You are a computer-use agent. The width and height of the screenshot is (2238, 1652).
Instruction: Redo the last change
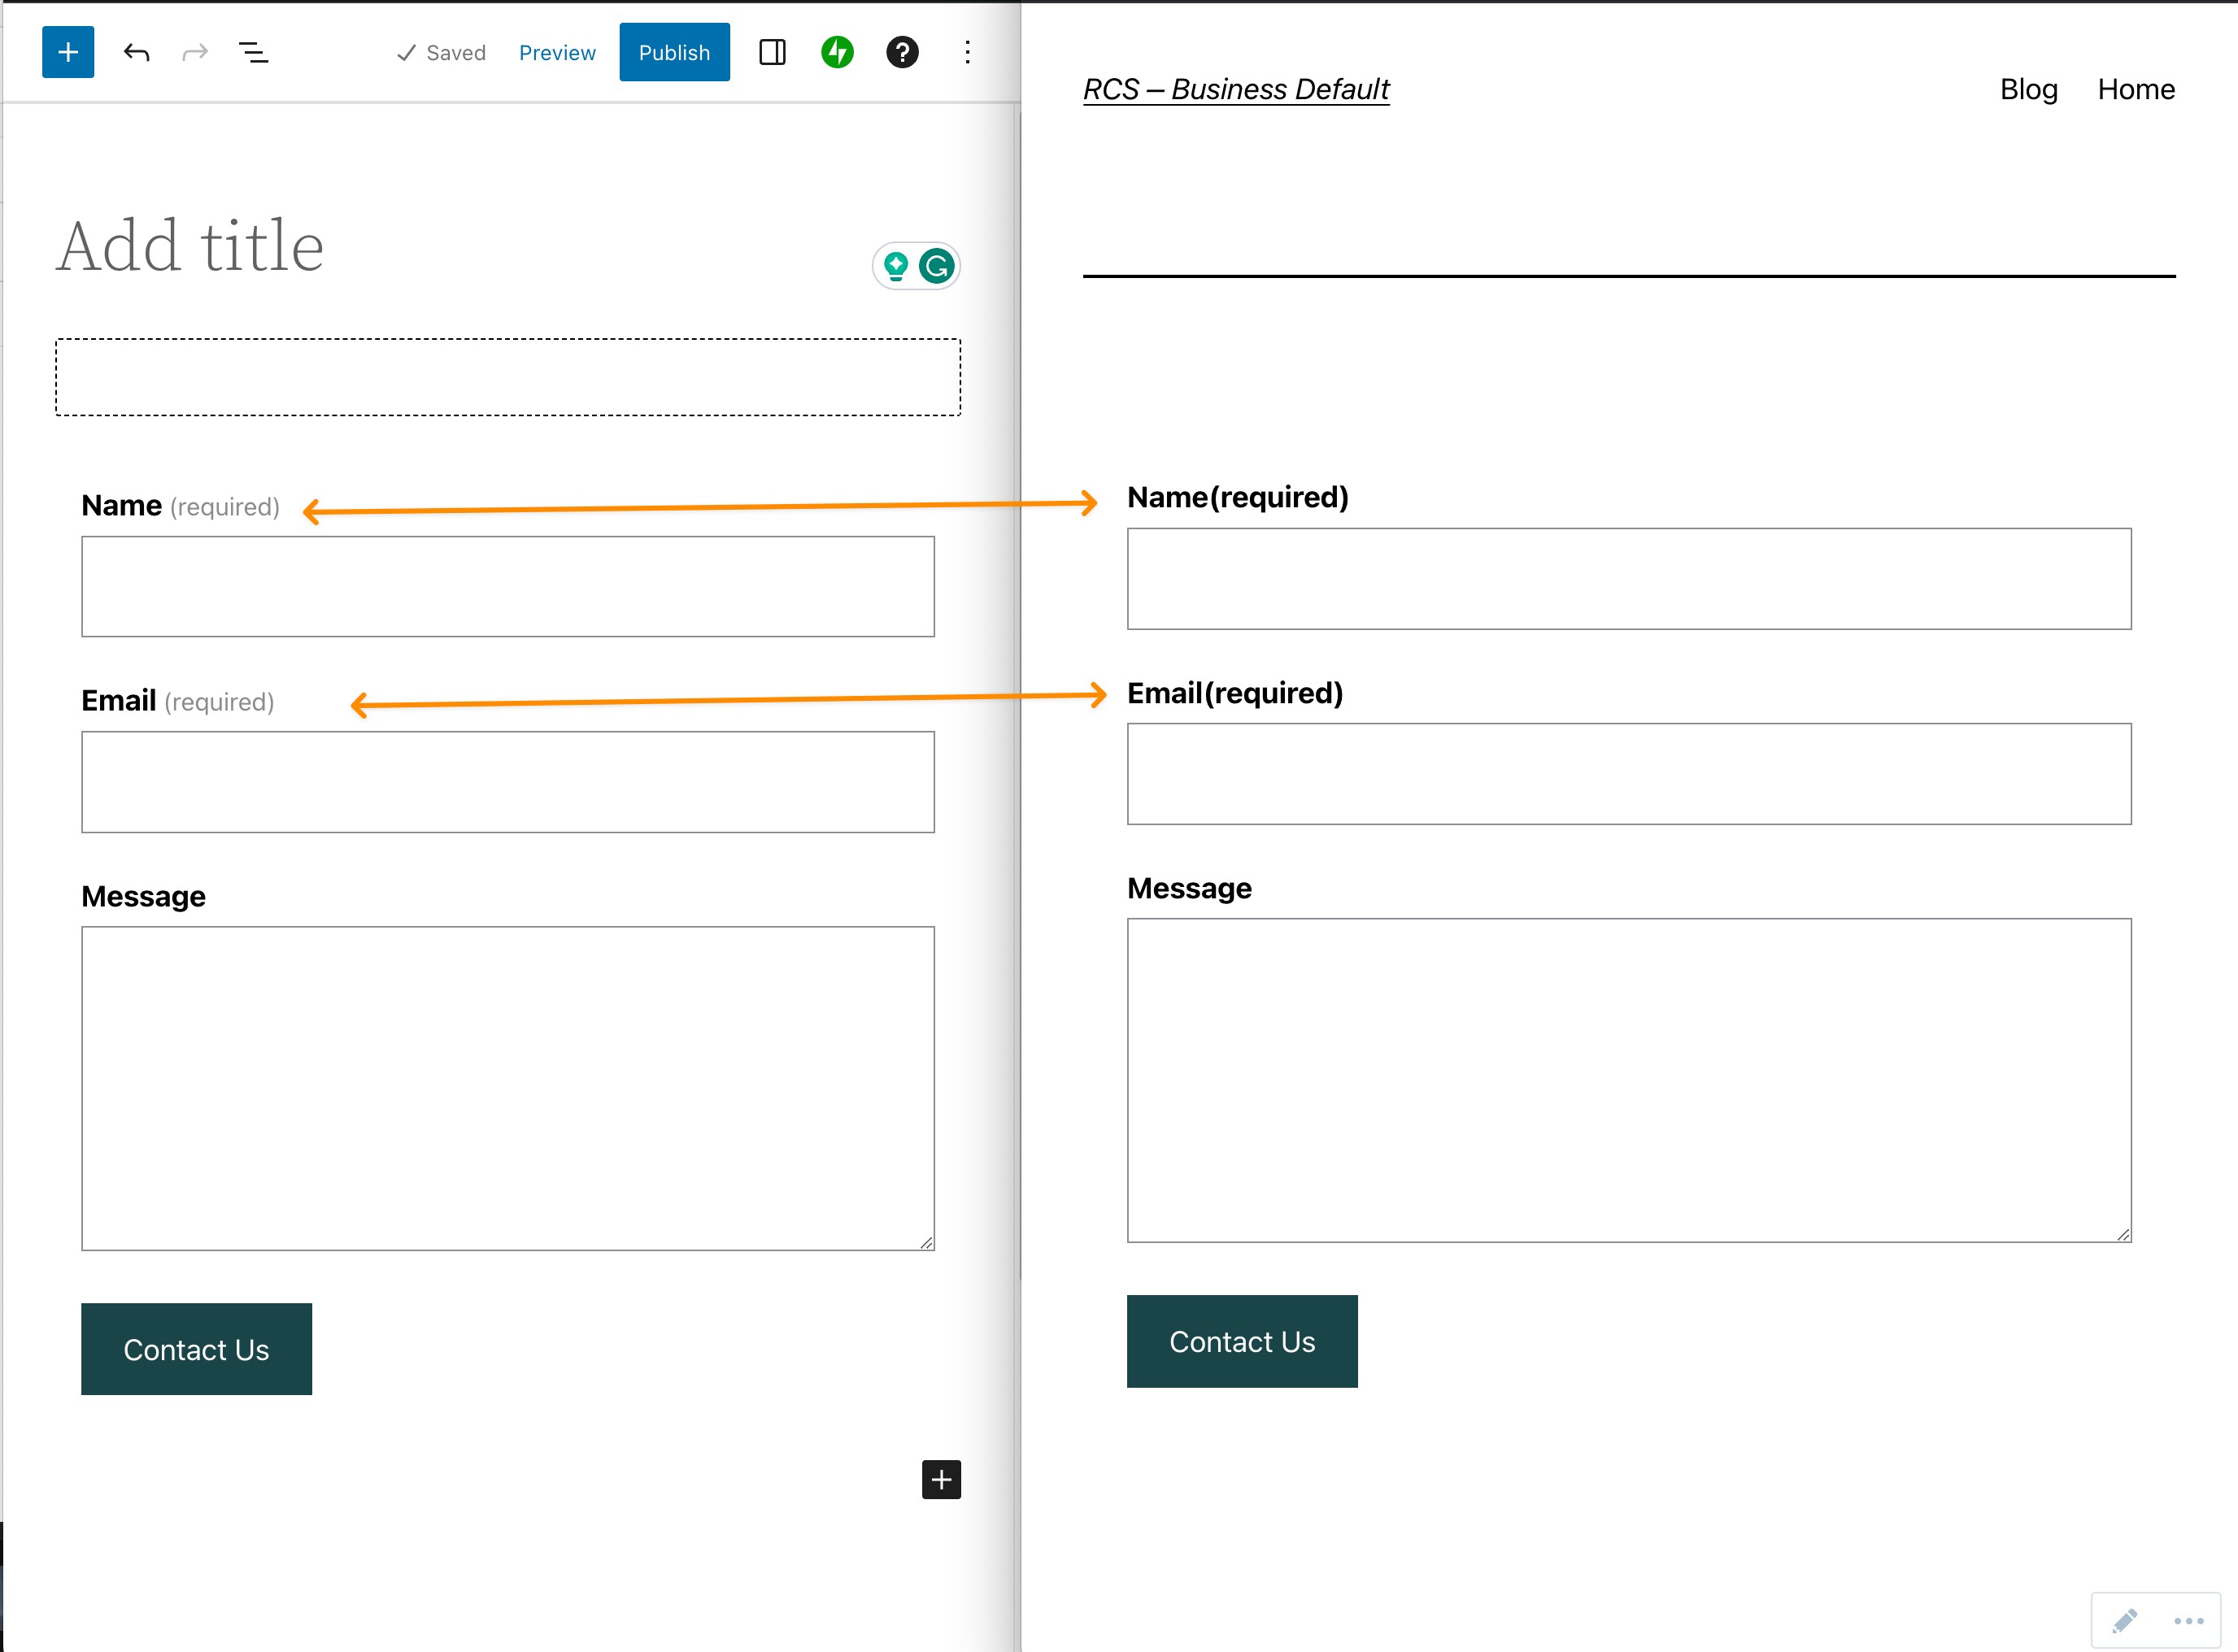(194, 52)
